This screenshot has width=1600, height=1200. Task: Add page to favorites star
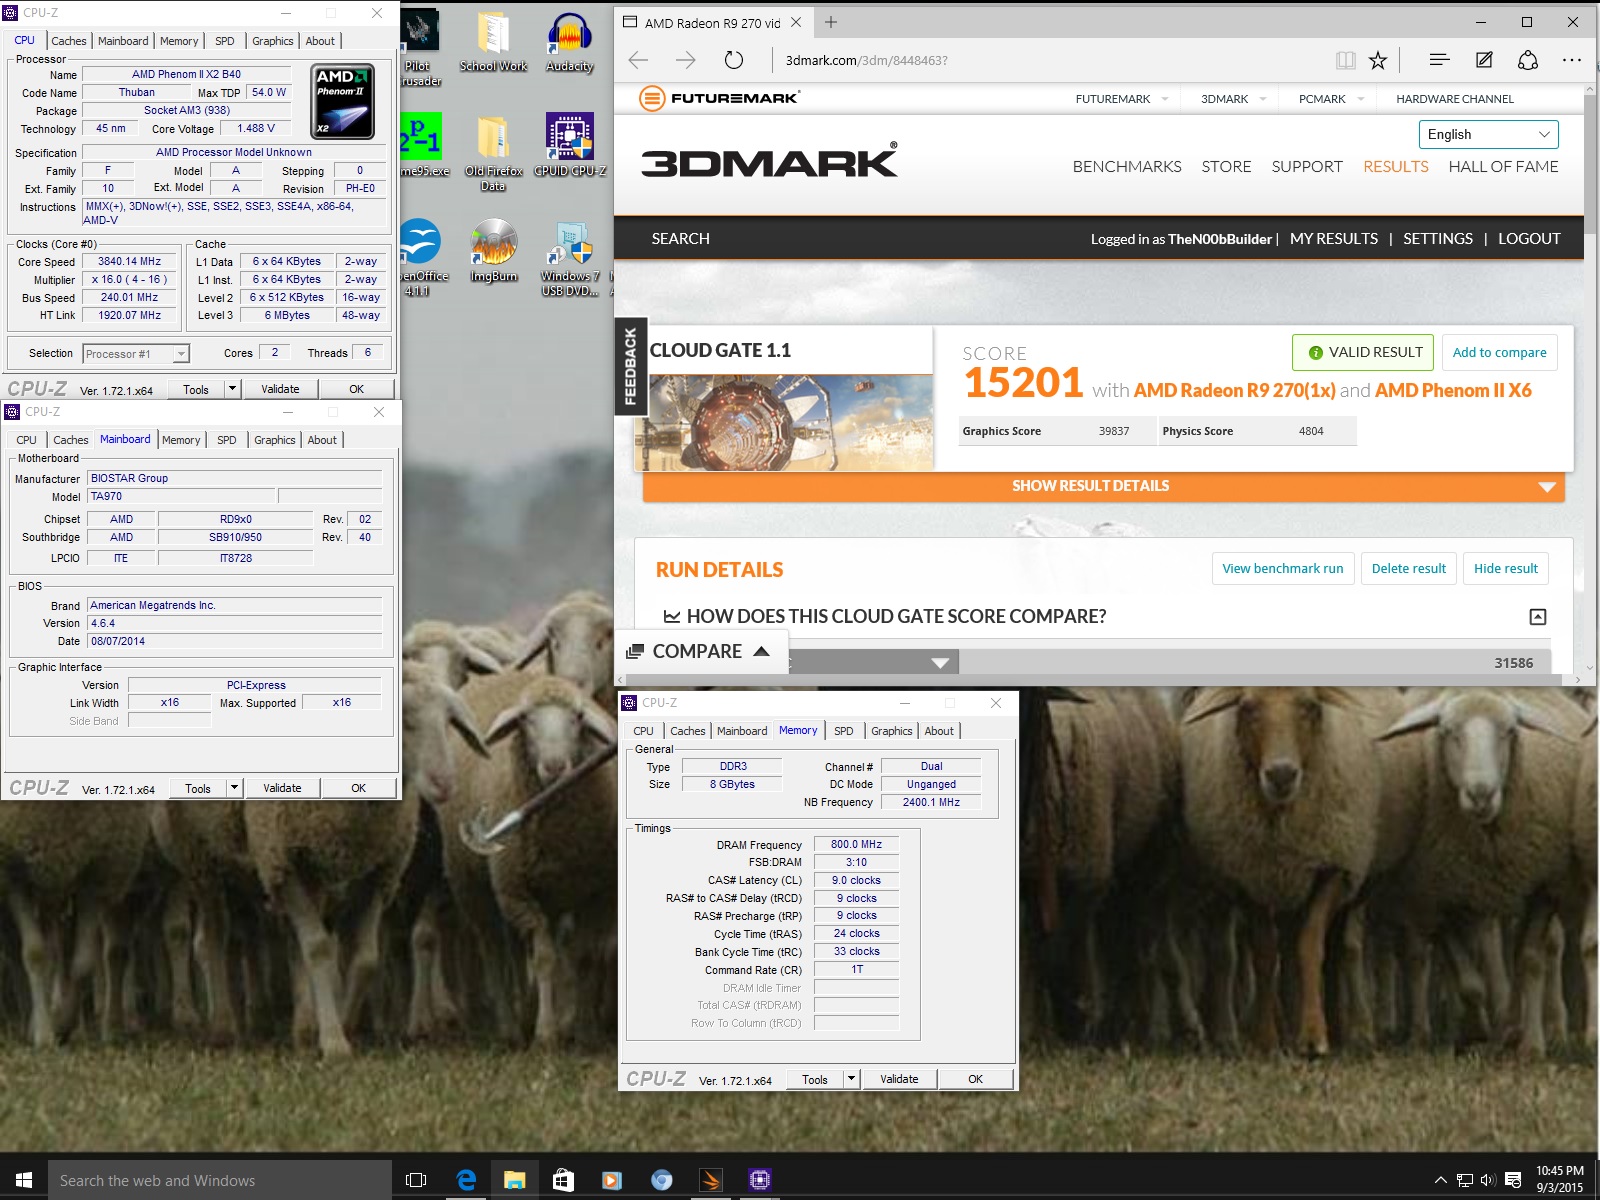tap(1378, 60)
